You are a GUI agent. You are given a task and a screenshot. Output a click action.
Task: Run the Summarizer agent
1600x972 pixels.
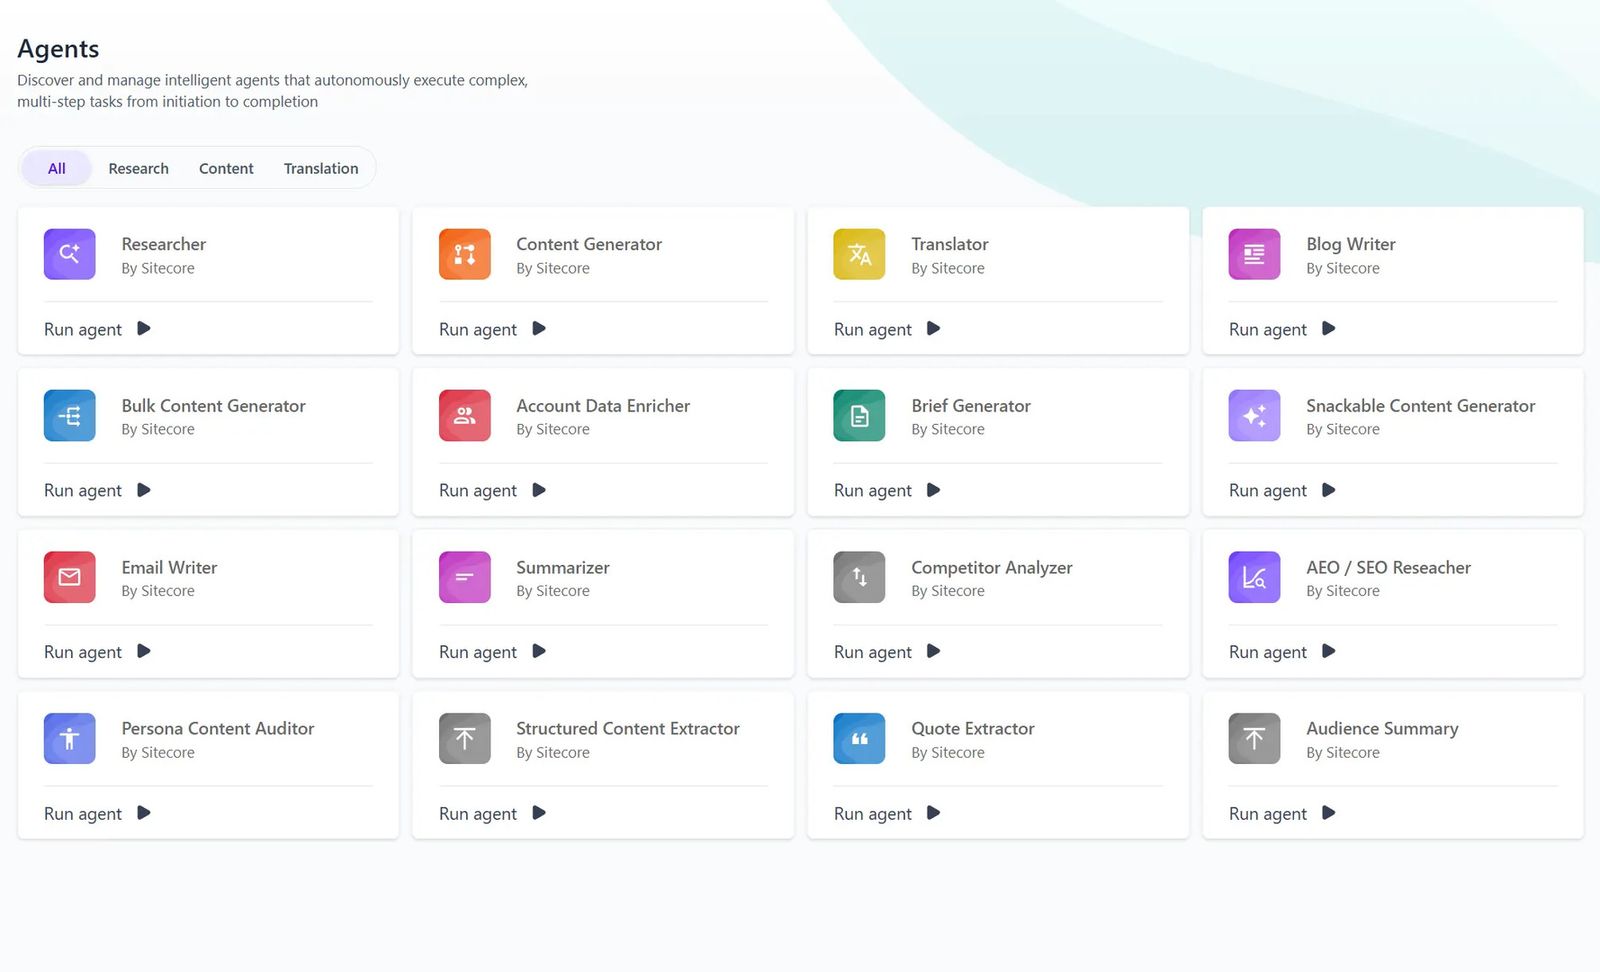click(x=492, y=652)
